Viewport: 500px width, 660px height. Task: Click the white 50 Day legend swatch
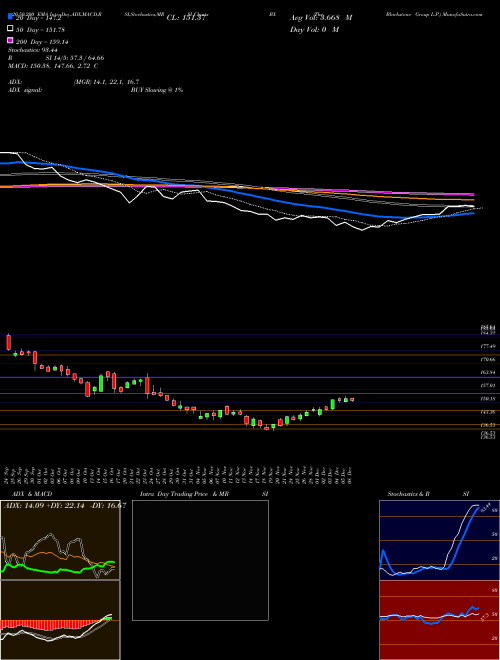click(x=10, y=29)
